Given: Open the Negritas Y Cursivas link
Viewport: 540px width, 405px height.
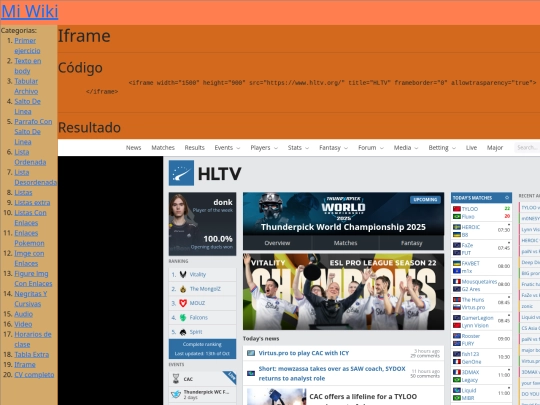Looking at the screenshot, I should click(31, 299).
